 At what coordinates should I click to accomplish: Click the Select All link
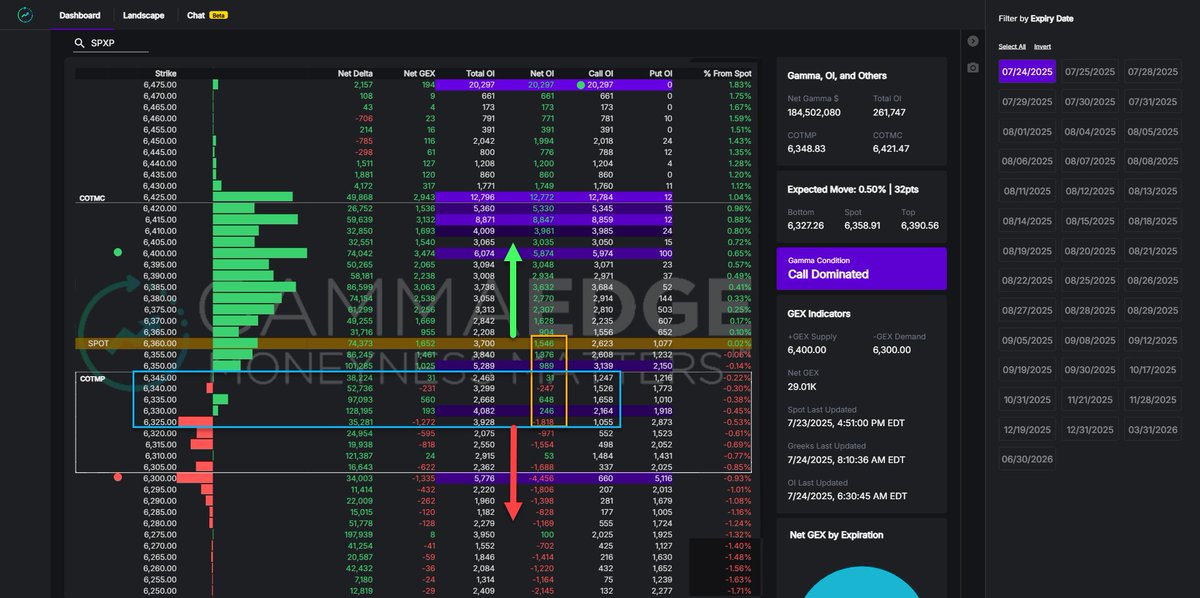click(1012, 46)
